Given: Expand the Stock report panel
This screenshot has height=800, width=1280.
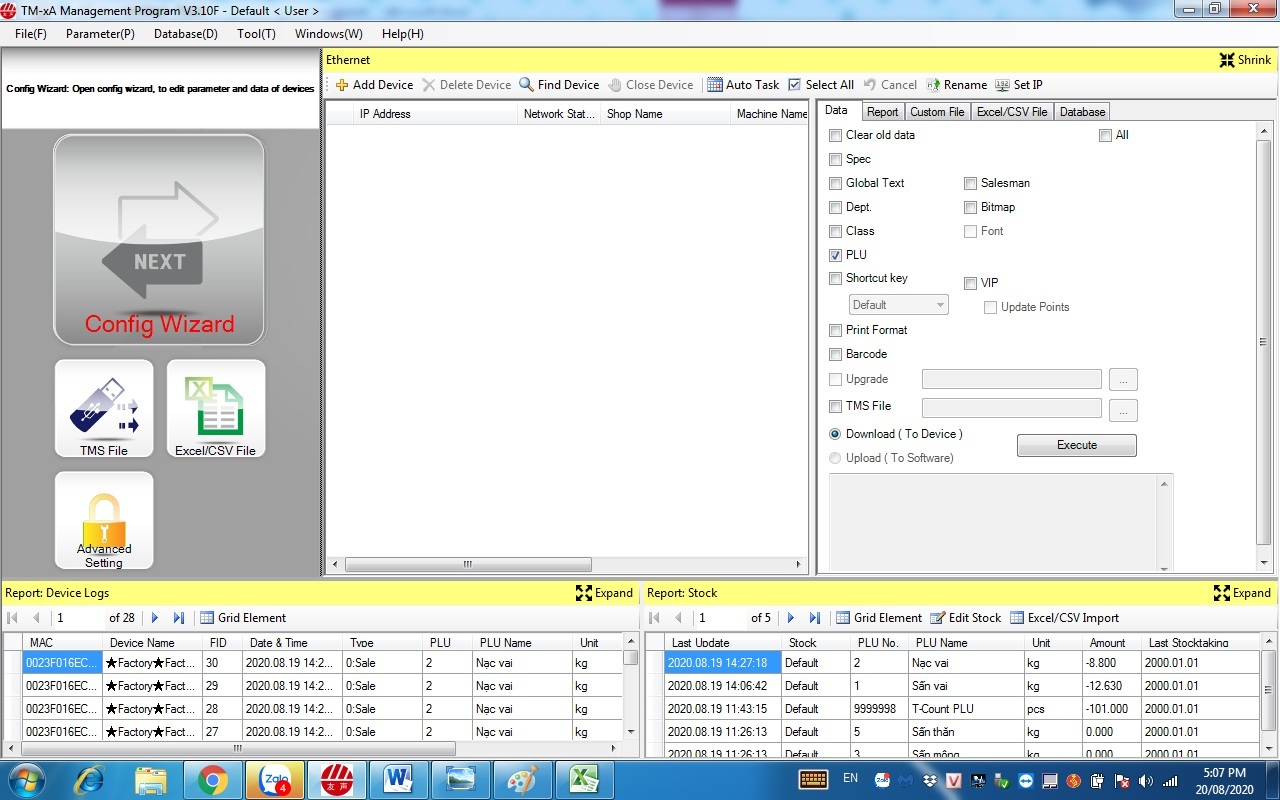Looking at the screenshot, I should tap(1242, 593).
